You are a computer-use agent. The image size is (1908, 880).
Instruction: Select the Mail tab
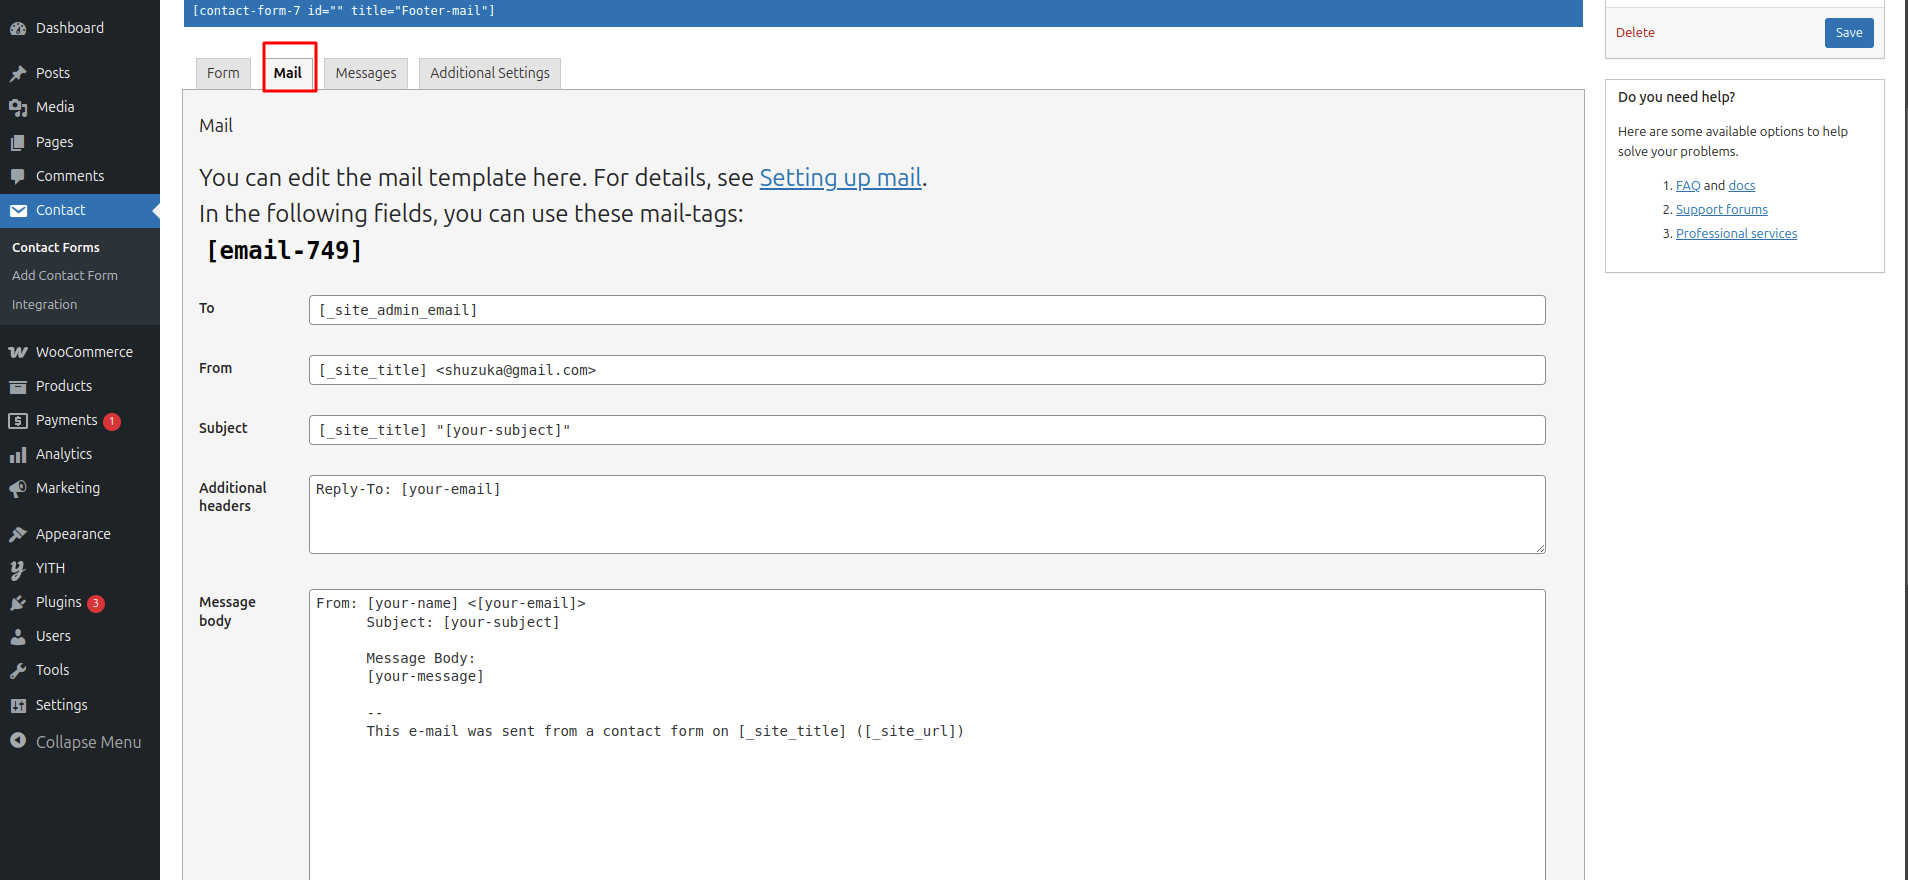(288, 73)
